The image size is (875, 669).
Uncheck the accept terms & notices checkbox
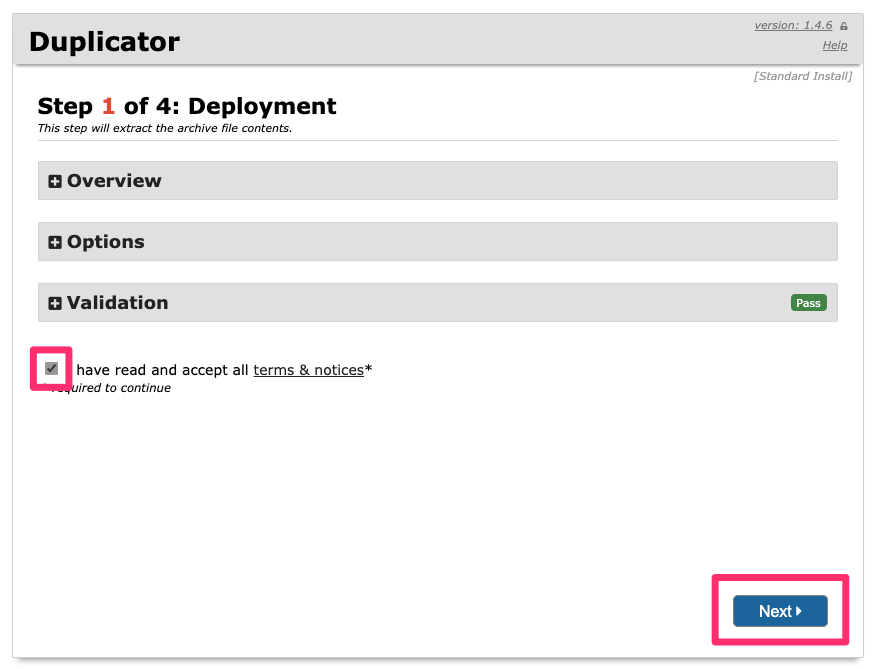coord(51,368)
